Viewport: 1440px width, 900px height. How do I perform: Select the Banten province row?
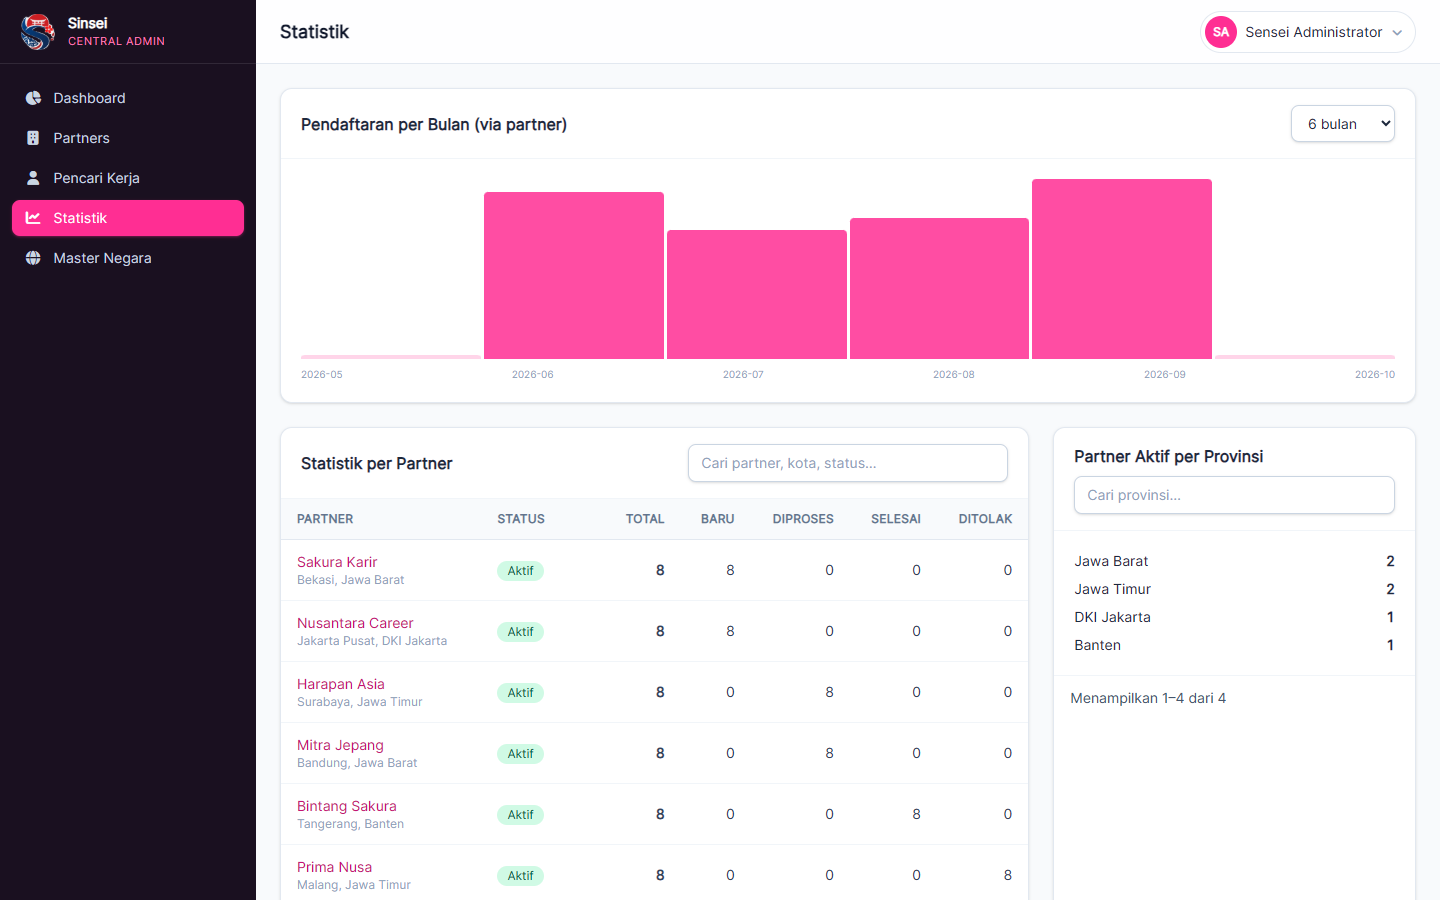click(1234, 645)
